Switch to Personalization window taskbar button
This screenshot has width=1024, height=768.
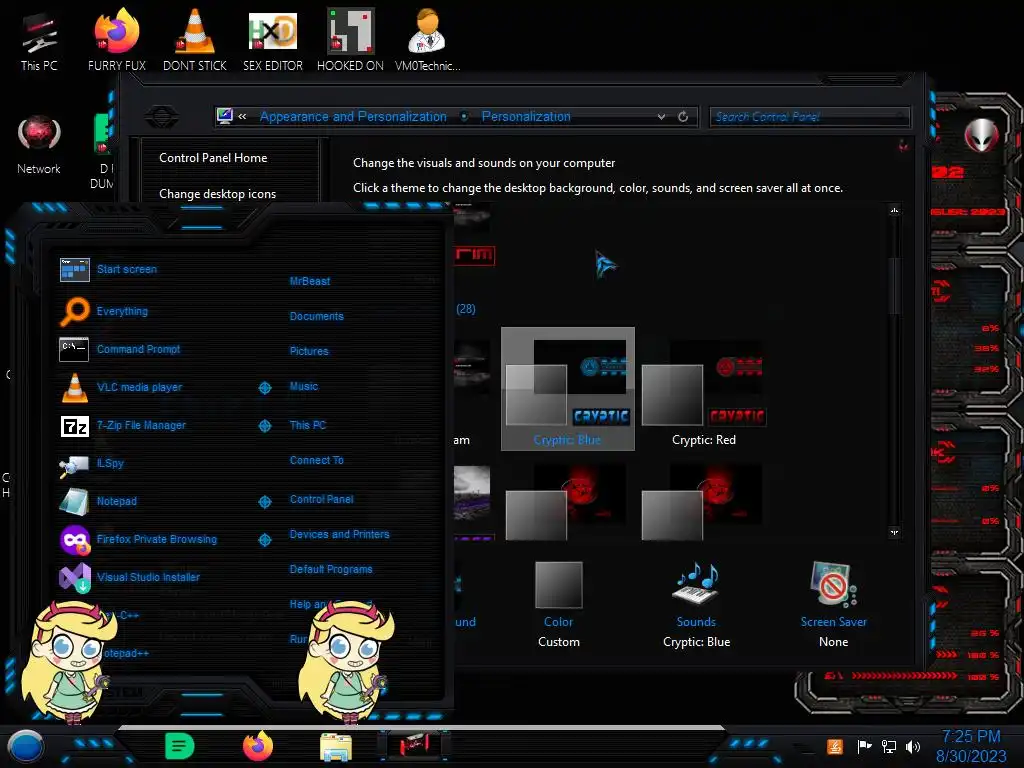(x=414, y=745)
